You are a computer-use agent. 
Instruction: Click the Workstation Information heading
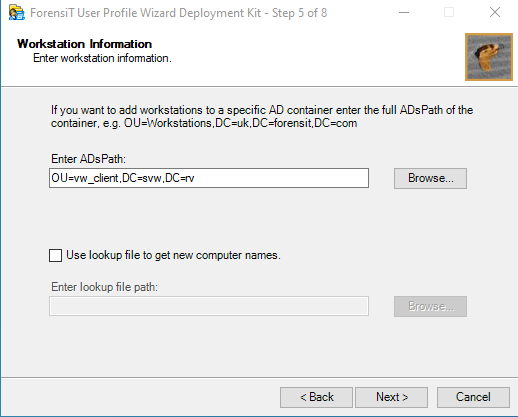click(x=85, y=44)
